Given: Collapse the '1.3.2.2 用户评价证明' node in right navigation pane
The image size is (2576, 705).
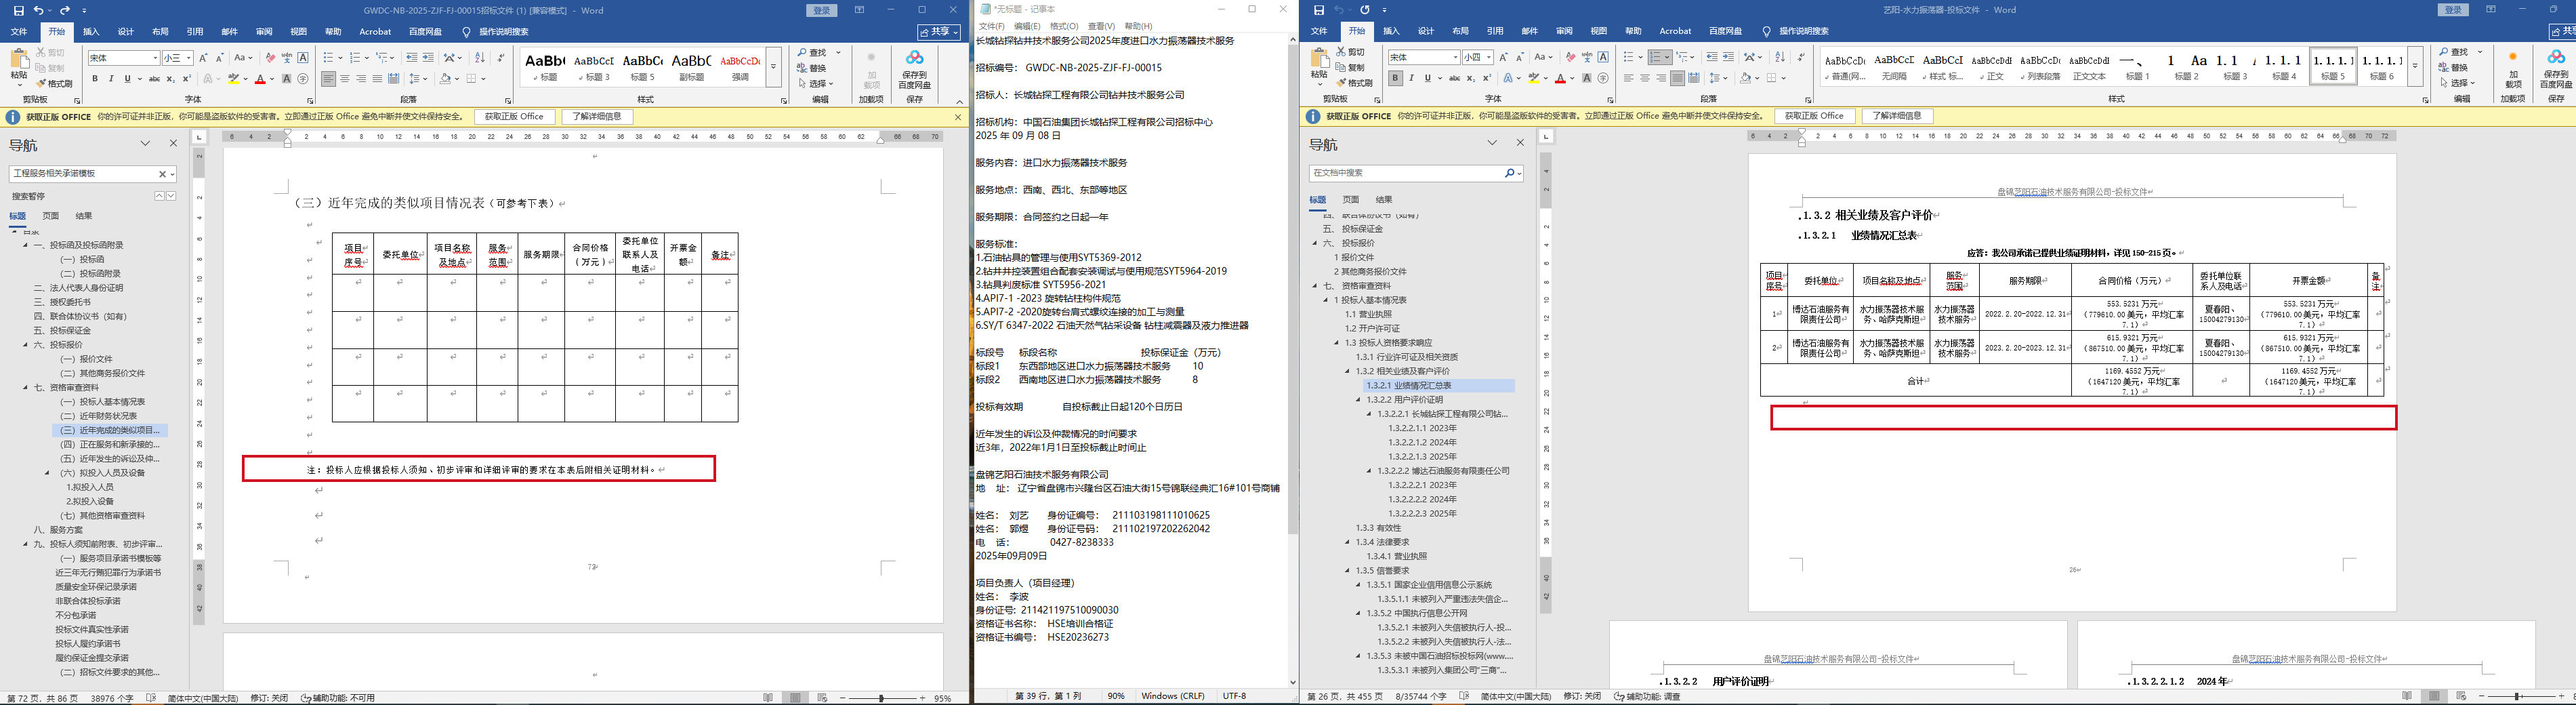Looking at the screenshot, I should (x=1358, y=400).
